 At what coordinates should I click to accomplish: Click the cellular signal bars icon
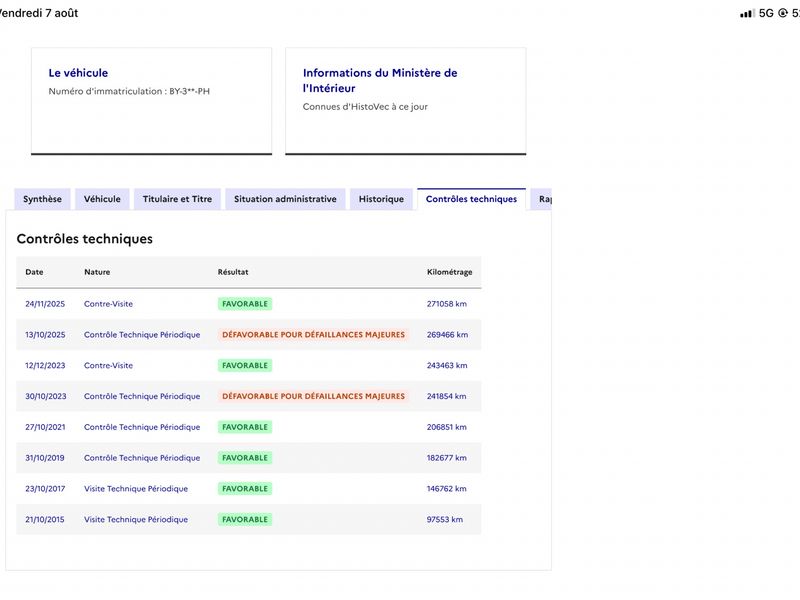[x=747, y=13]
